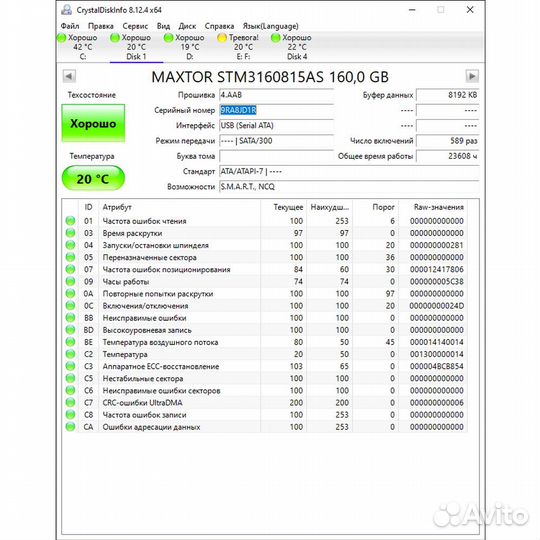Click the Буфер данных 8192 KB field

pyautogui.click(x=447, y=95)
